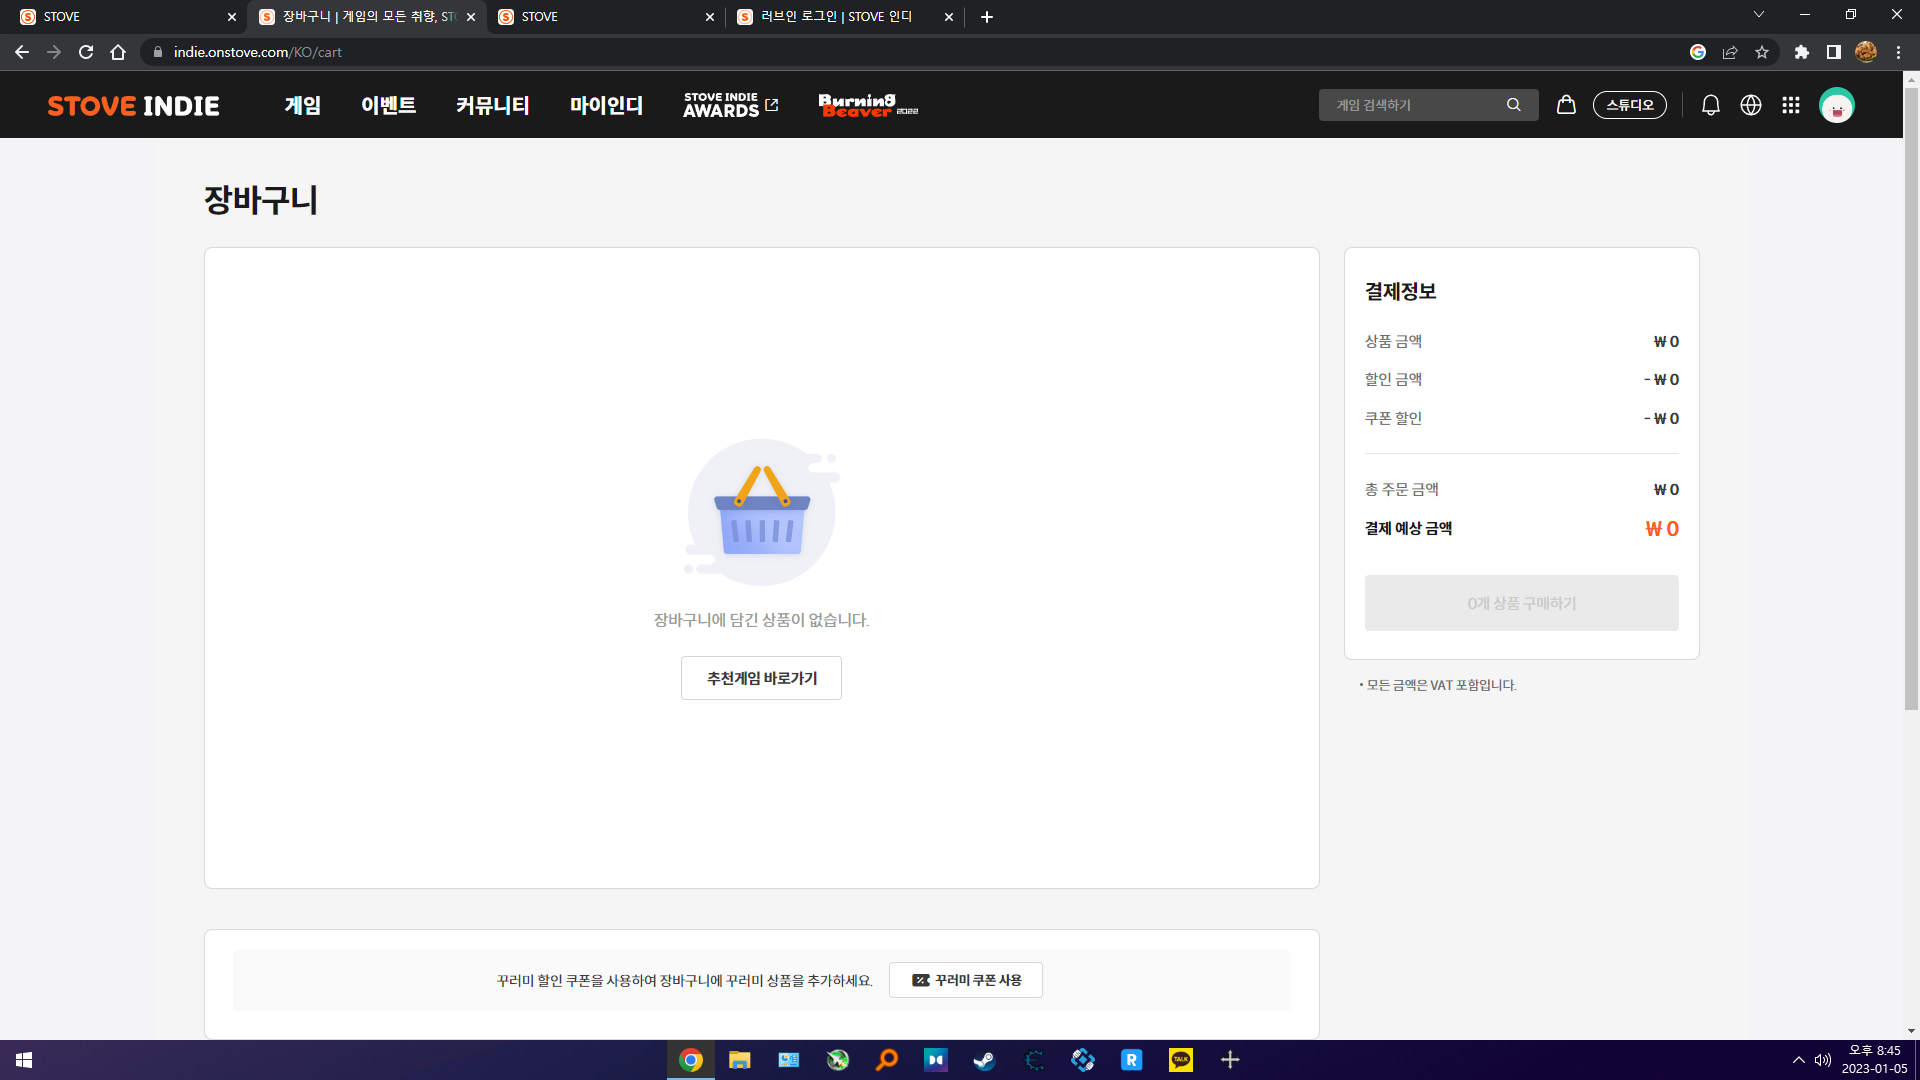
Task: Click the search magnifier icon
Action: 1513,105
